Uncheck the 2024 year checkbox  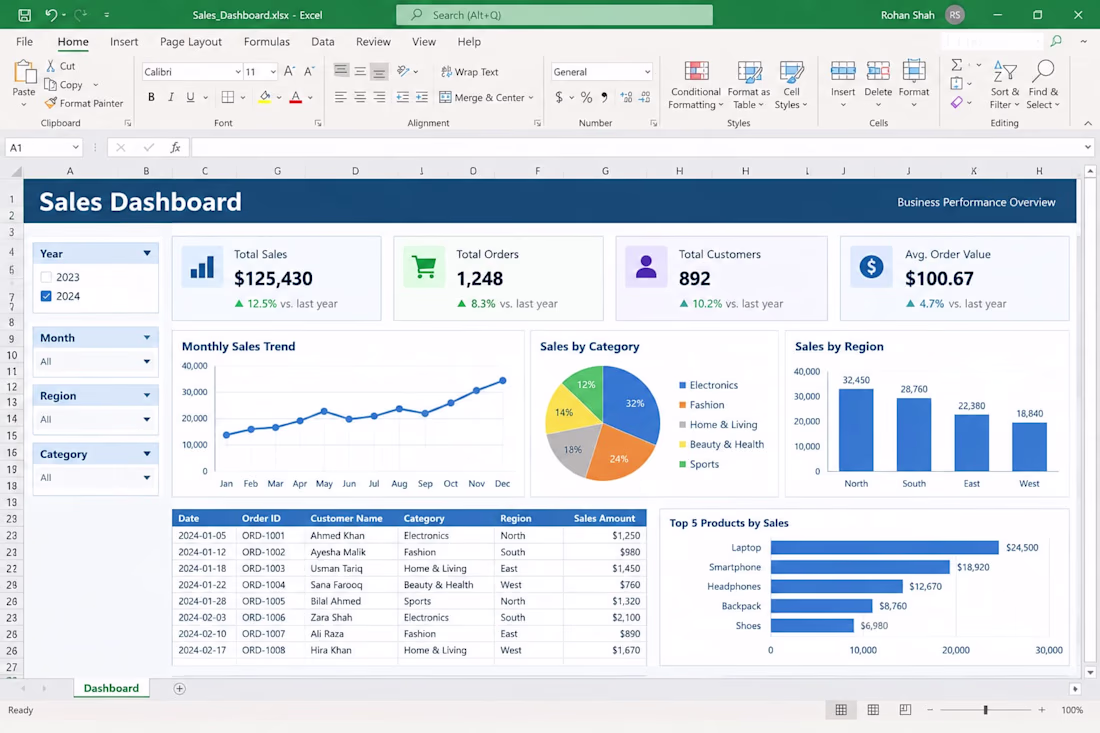(46, 296)
